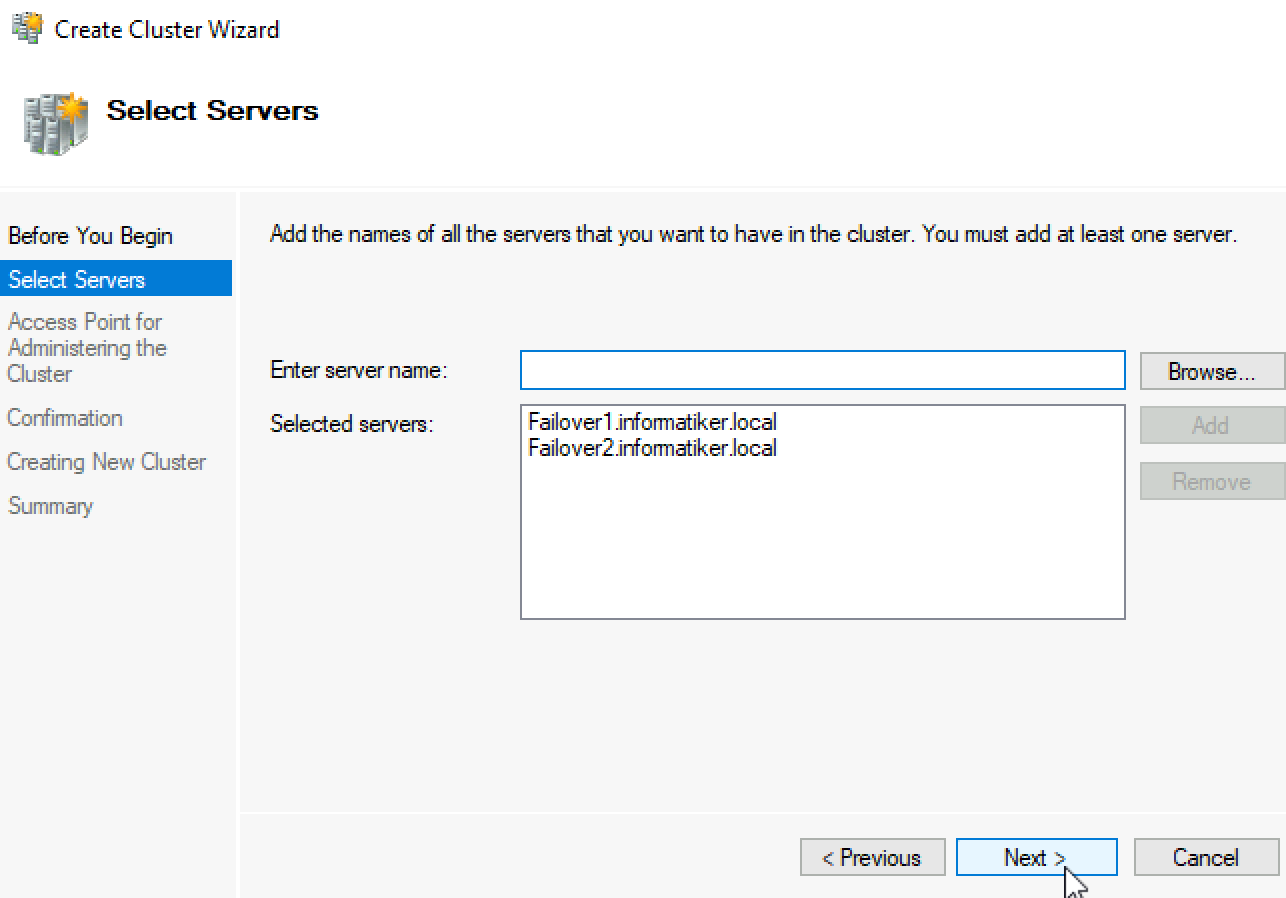Open the Summary step in sidebar
Screen dimensions: 1286x898
click(50, 506)
